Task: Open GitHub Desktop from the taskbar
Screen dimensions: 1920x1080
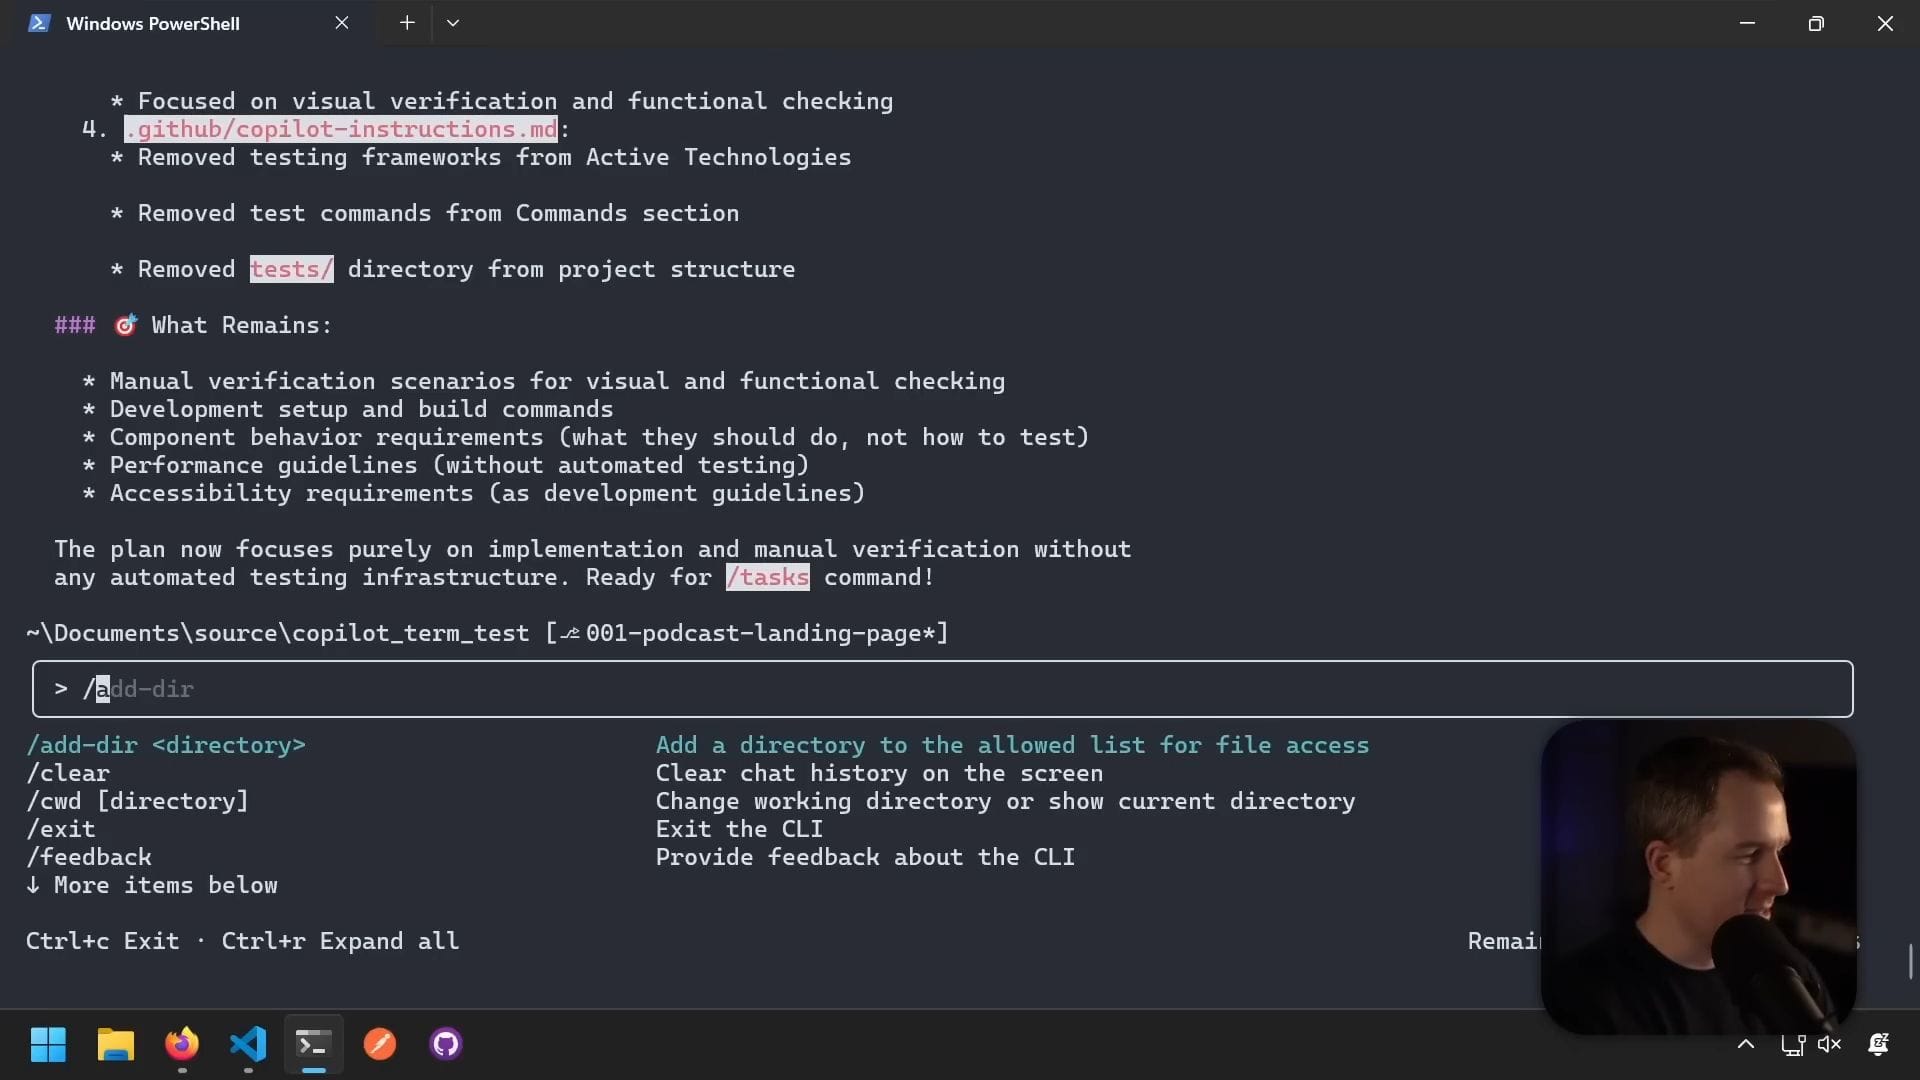Action: pyautogui.click(x=446, y=1045)
